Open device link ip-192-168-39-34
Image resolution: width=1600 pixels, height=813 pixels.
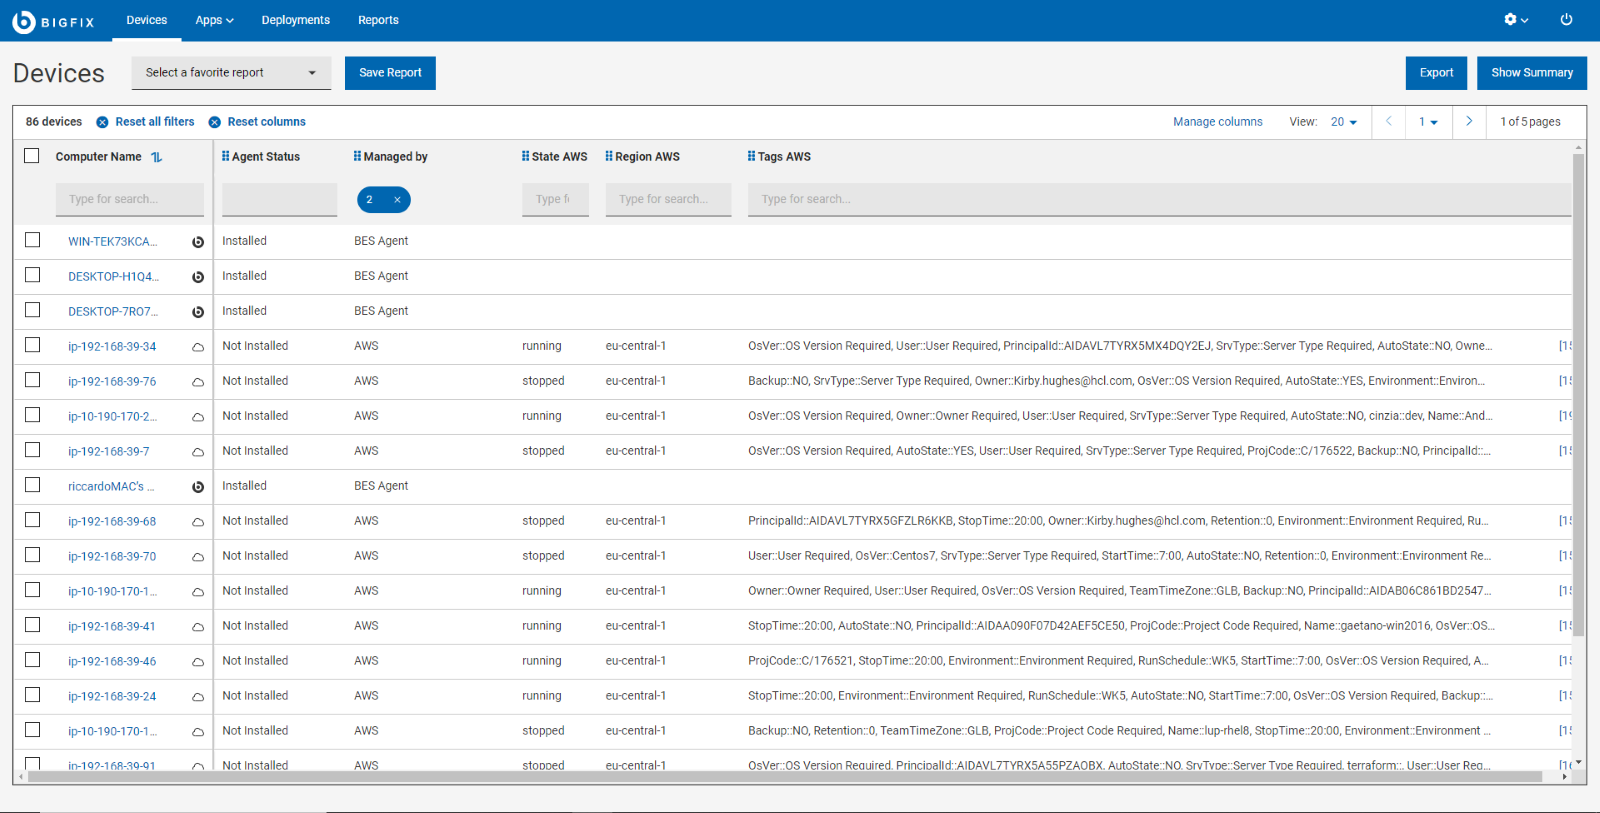point(112,347)
